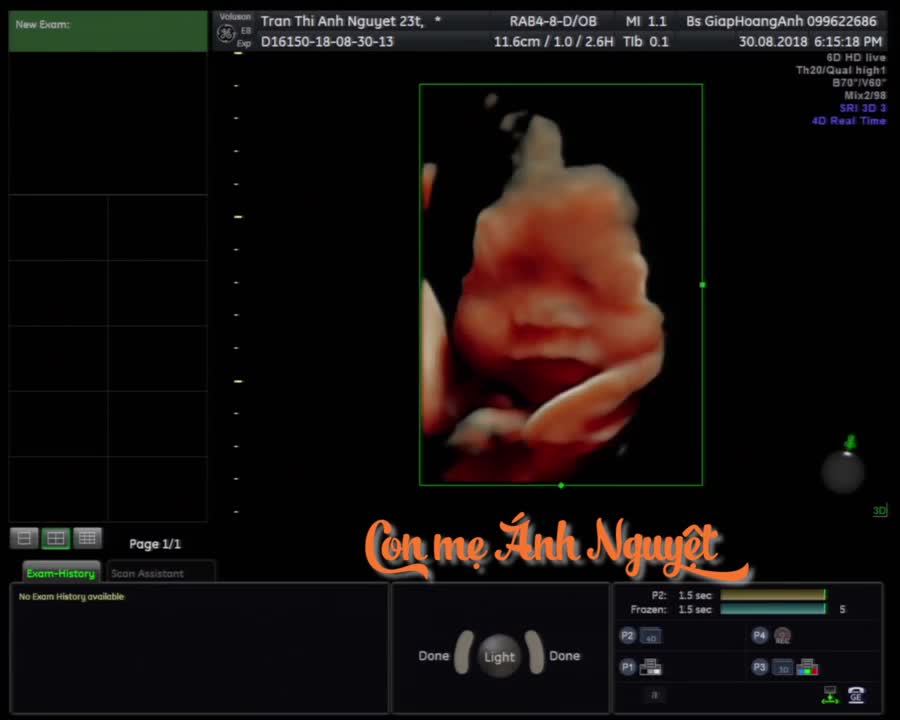Click the P2 1.5 sec progress bar
This screenshot has height=720, width=900.
(773, 595)
